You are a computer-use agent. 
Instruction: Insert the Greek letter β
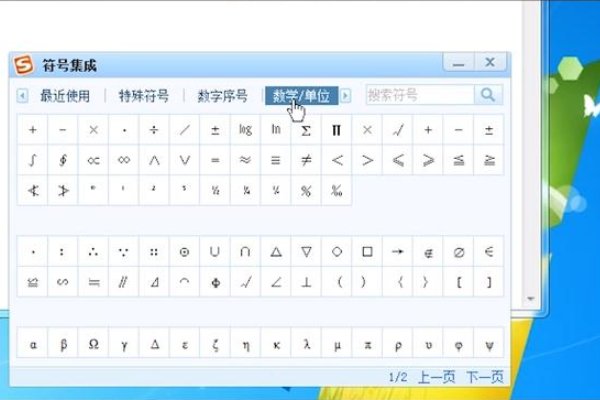tap(63, 343)
